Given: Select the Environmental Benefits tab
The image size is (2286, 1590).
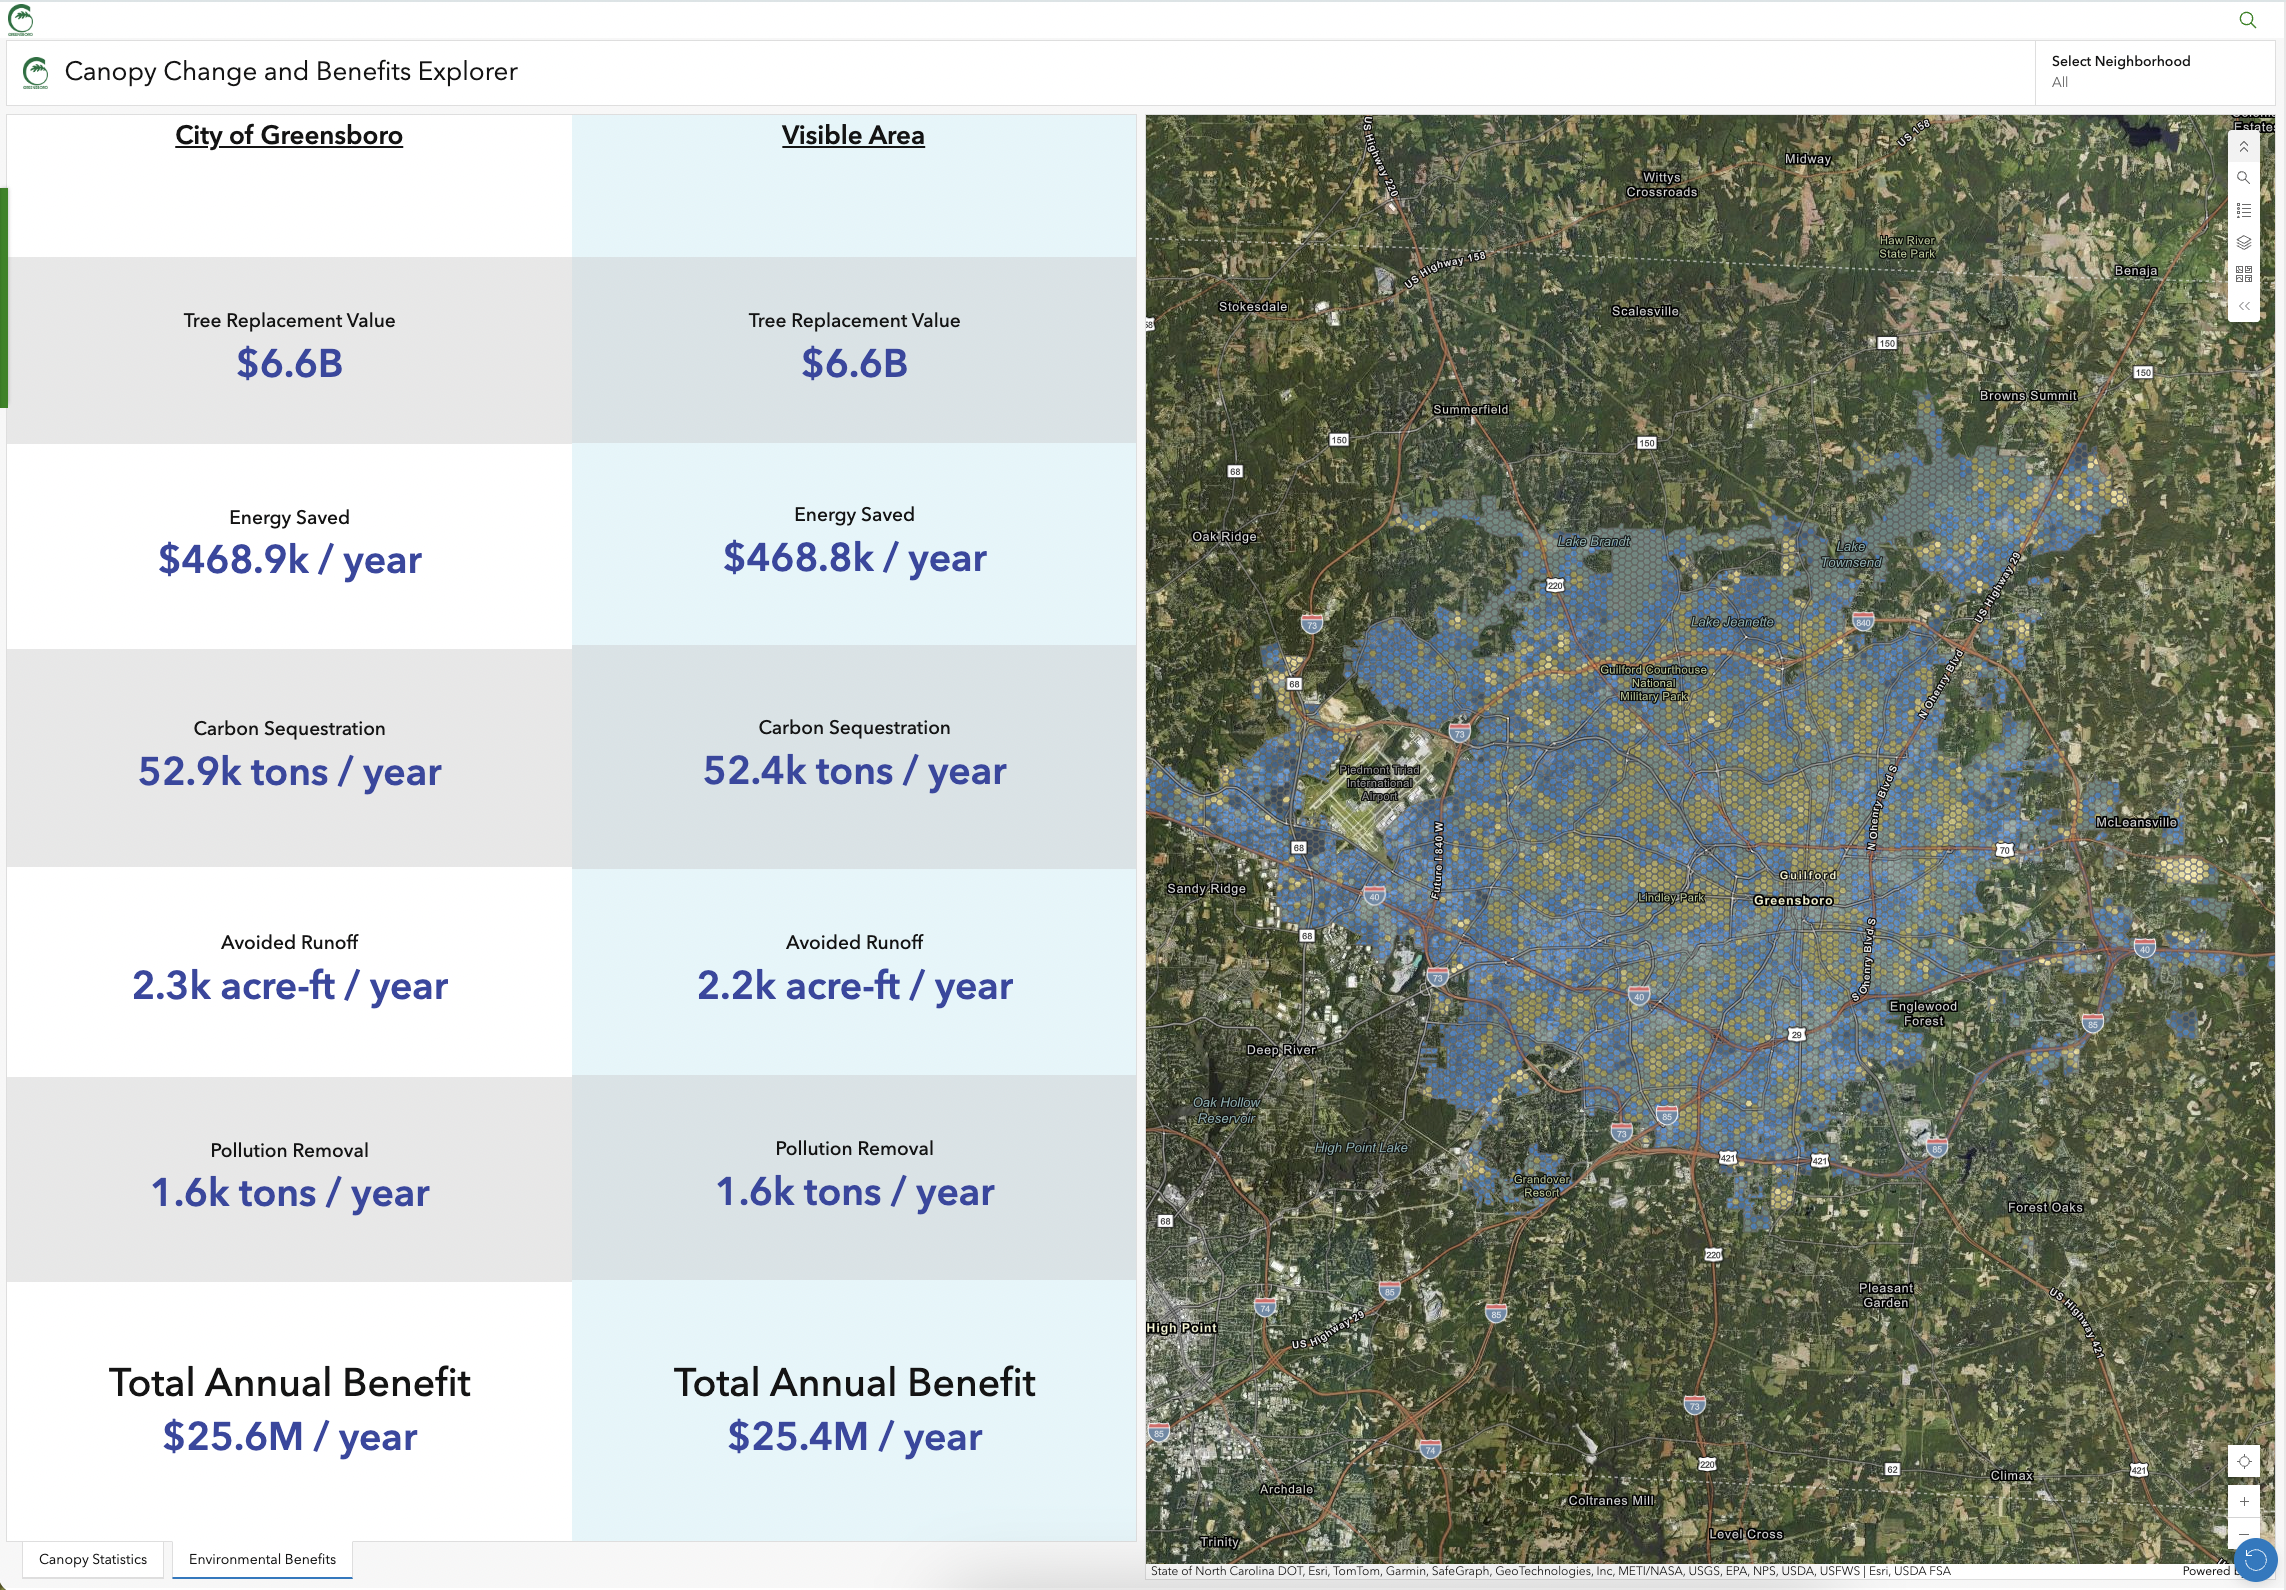Looking at the screenshot, I should (x=262, y=1559).
